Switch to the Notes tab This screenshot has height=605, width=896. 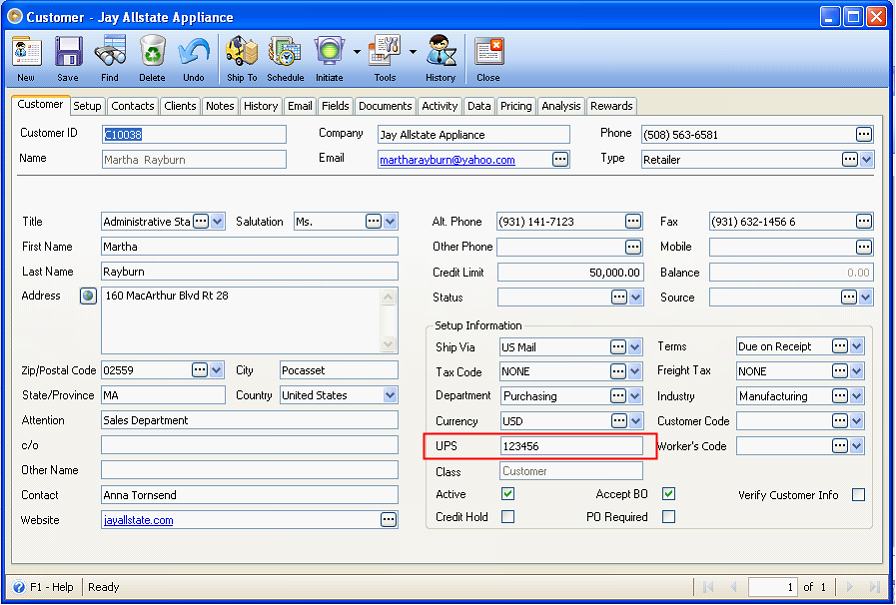220,106
